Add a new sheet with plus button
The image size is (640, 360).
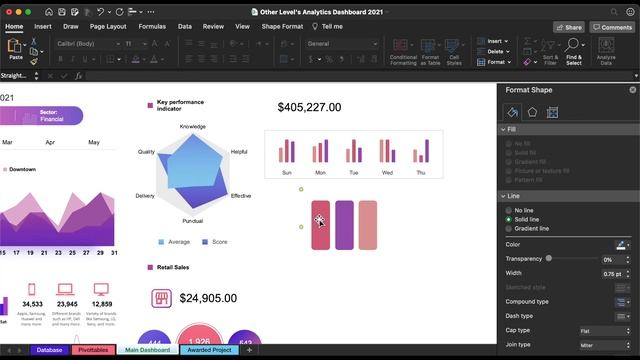[x=249, y=350]
